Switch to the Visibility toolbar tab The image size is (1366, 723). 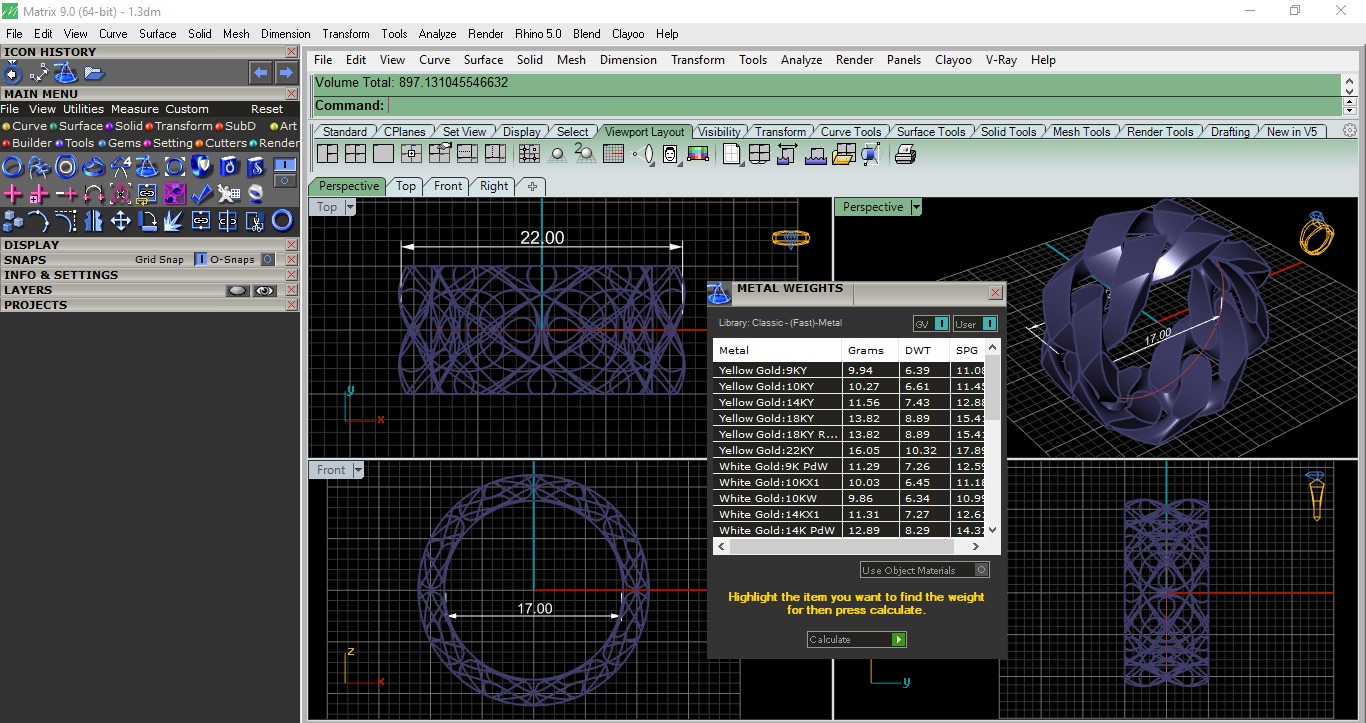click(719, 131)
